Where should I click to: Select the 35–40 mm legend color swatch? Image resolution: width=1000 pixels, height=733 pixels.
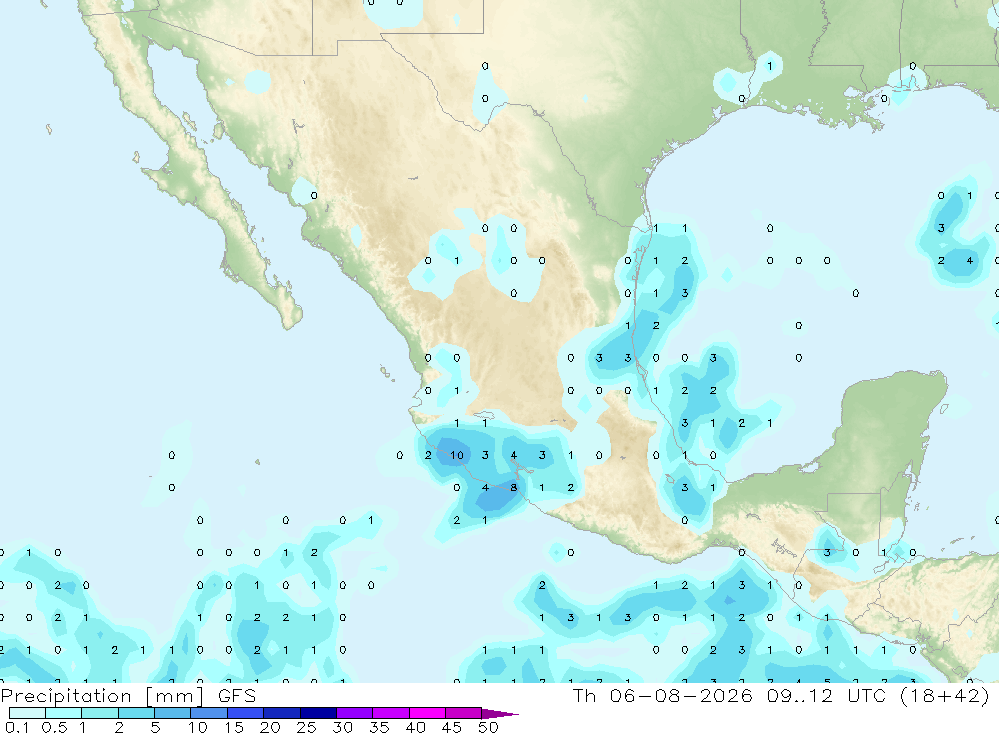pyautogui.click(x=391, y=713)
